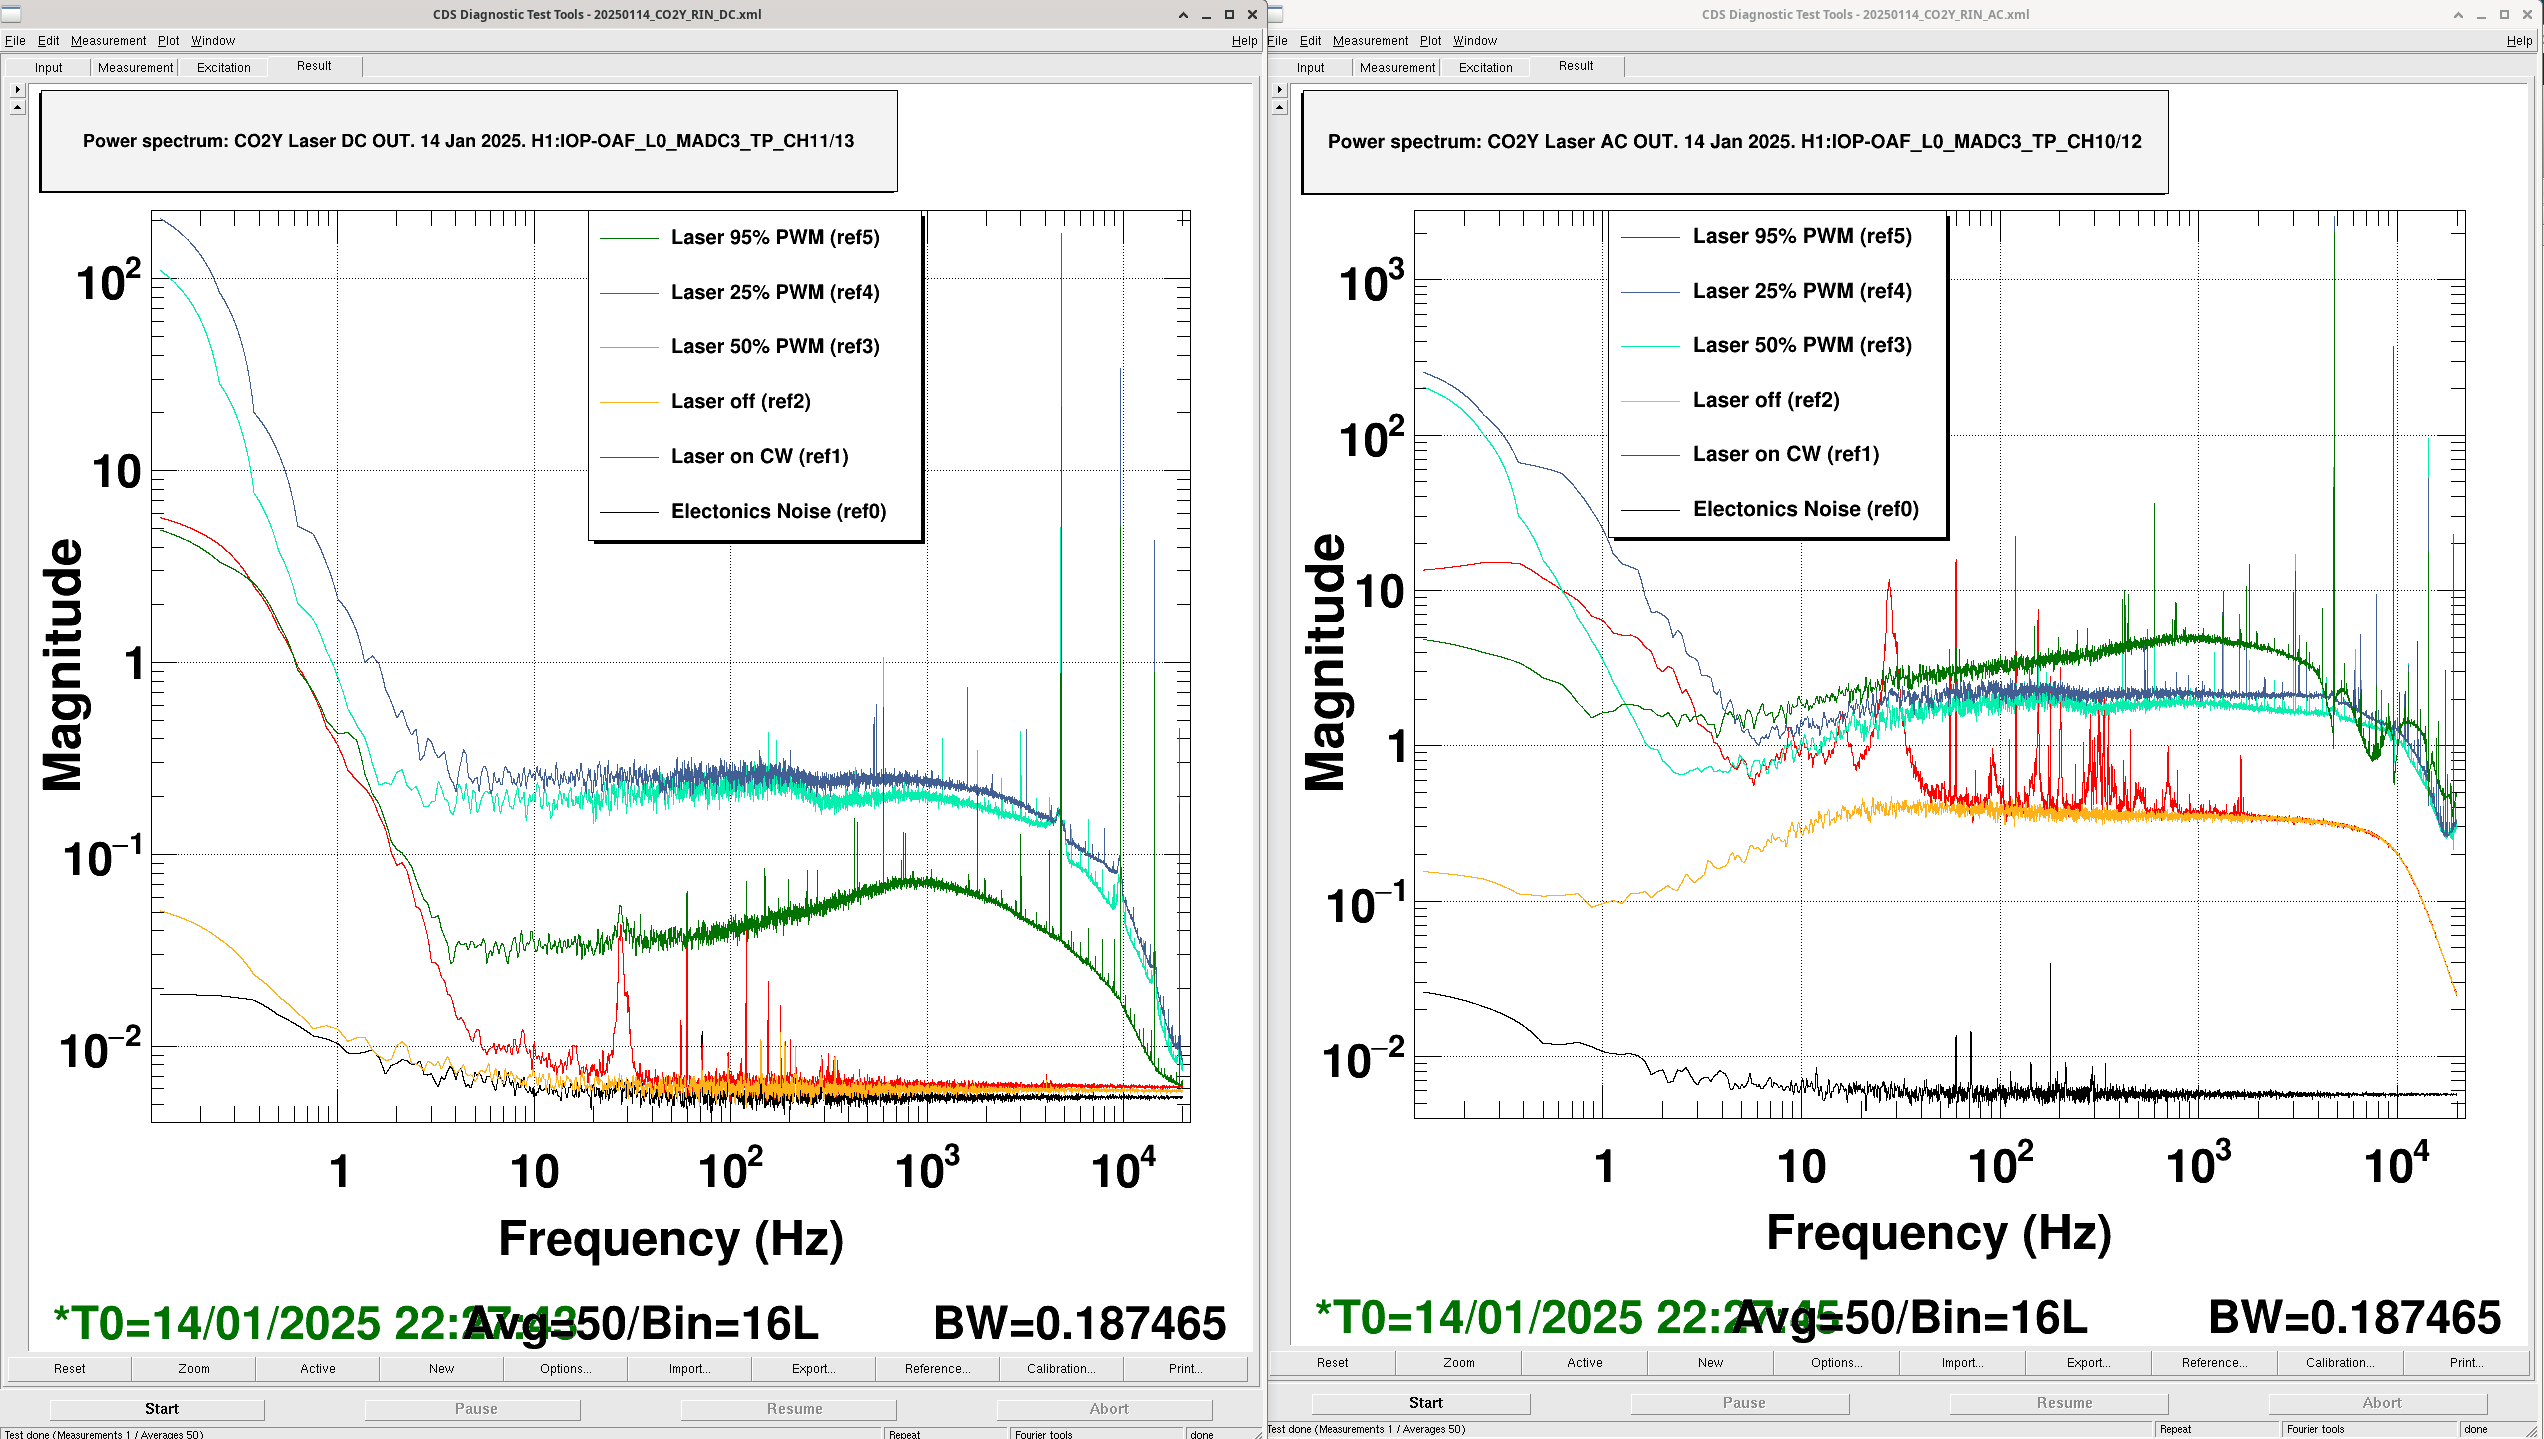Switch to the Excitation tab in DC window
2544x1439 pixels.
pyautogui.click(x=223, y=67)
